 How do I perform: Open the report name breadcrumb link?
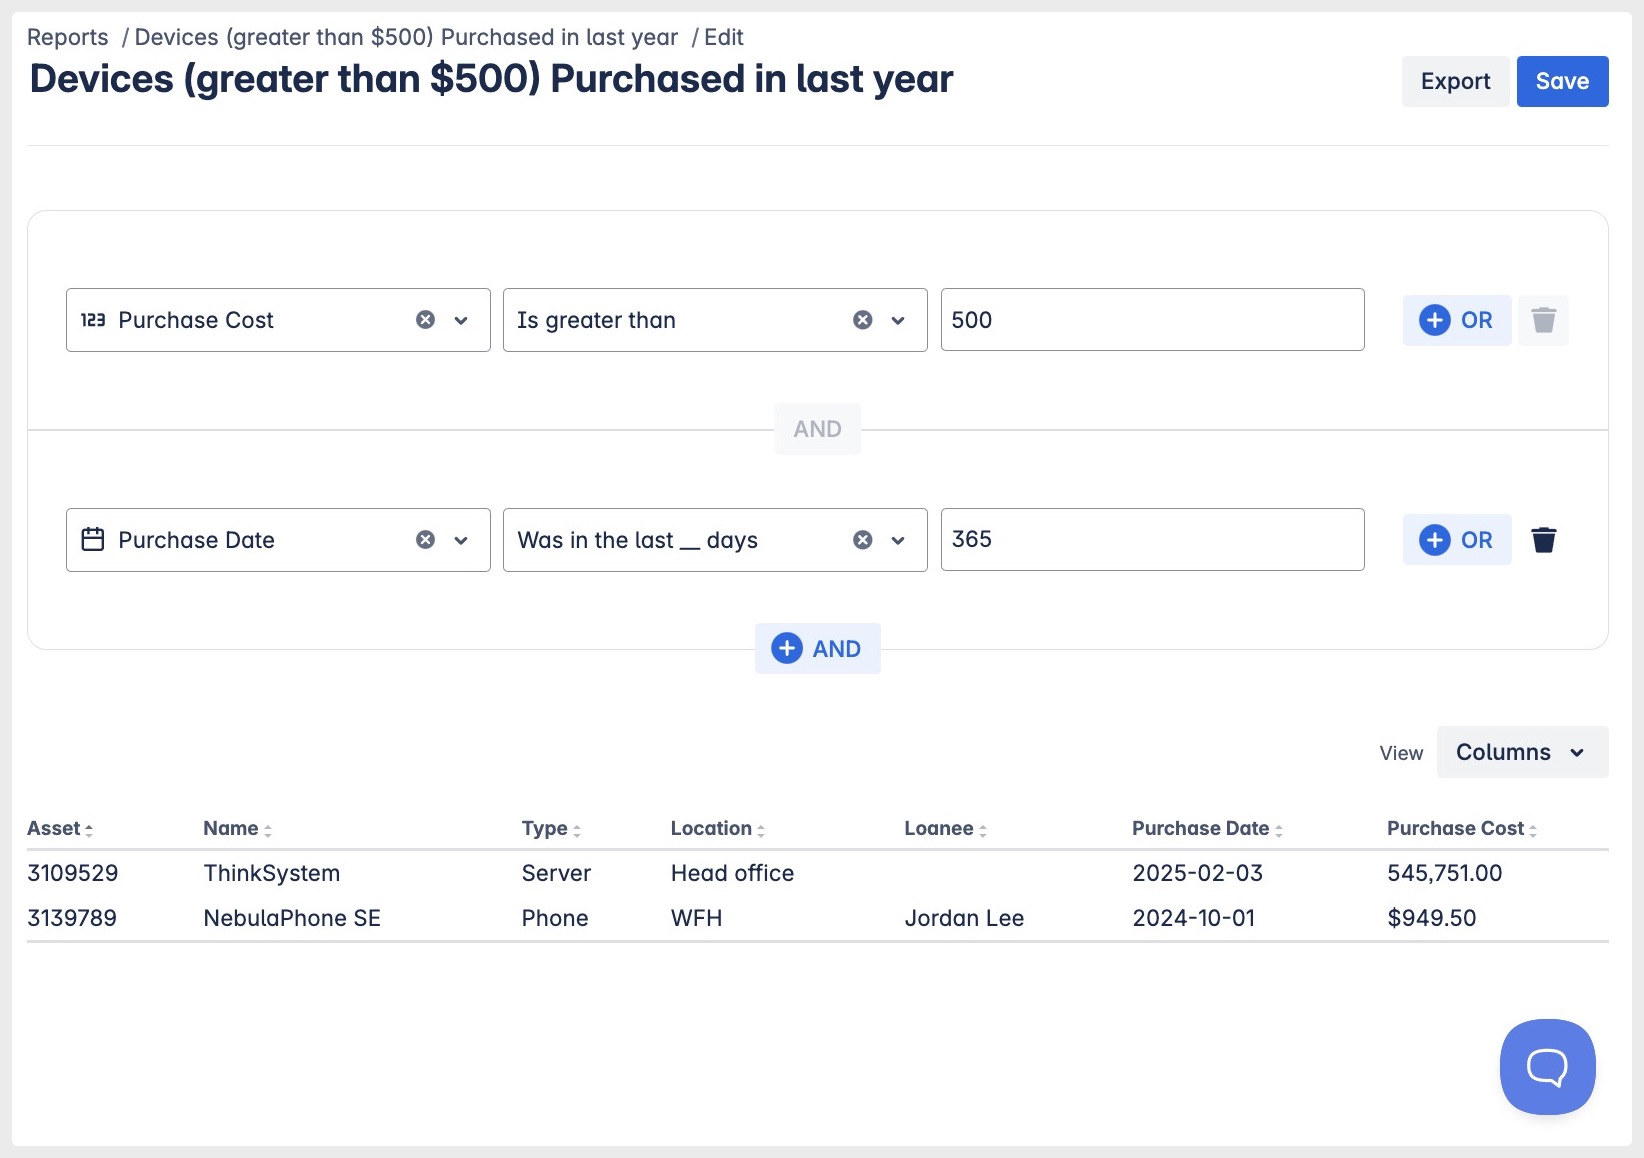(406, 37)
